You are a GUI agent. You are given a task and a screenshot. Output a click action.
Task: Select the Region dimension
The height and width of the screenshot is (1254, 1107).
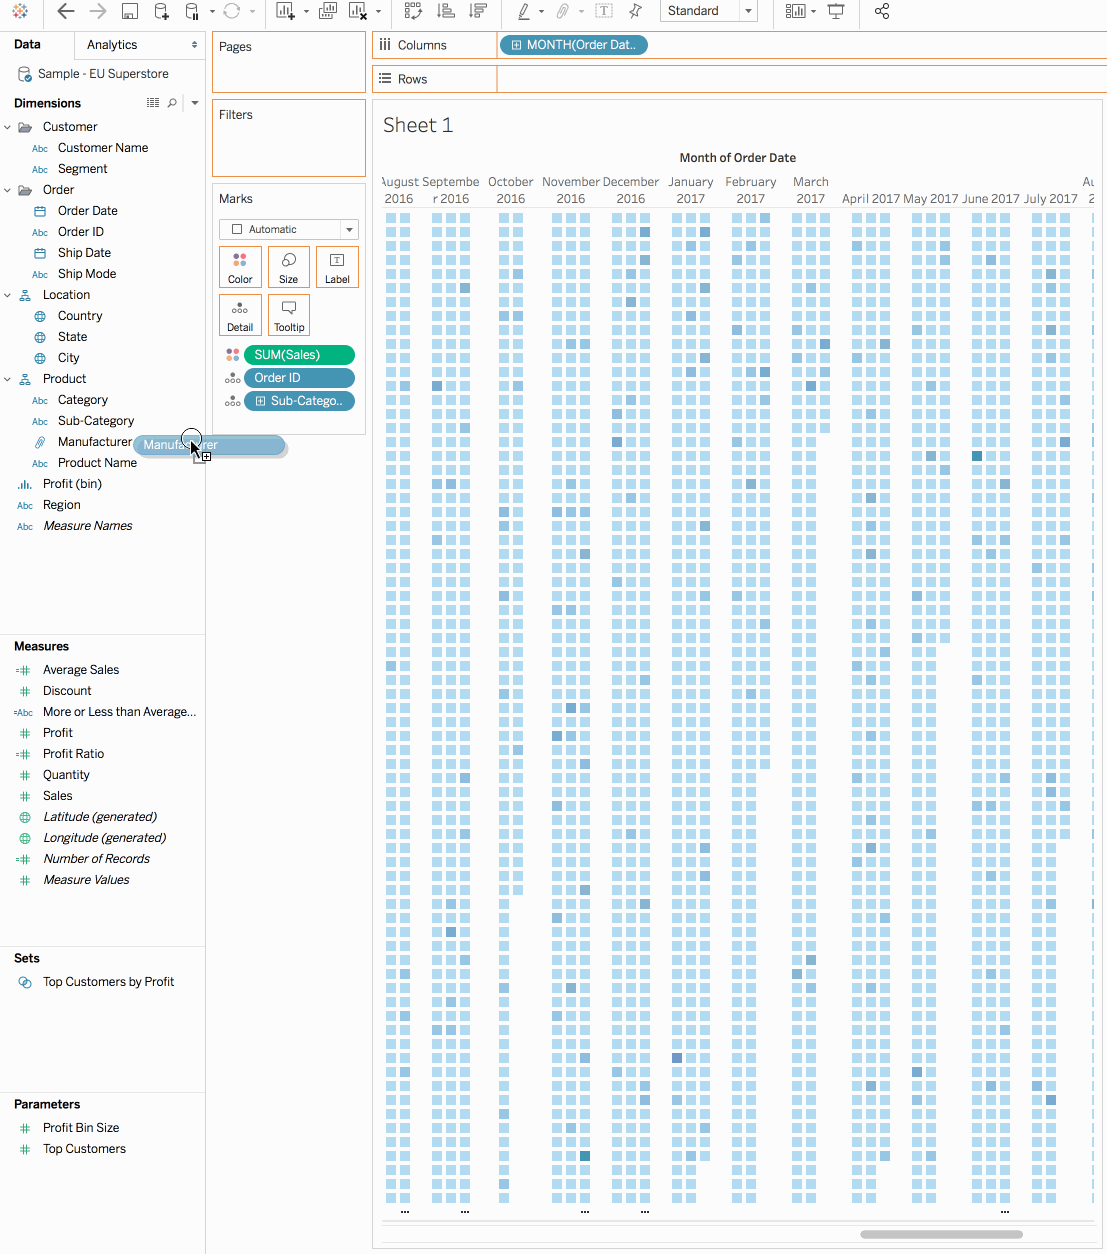(x=61, y=505)
